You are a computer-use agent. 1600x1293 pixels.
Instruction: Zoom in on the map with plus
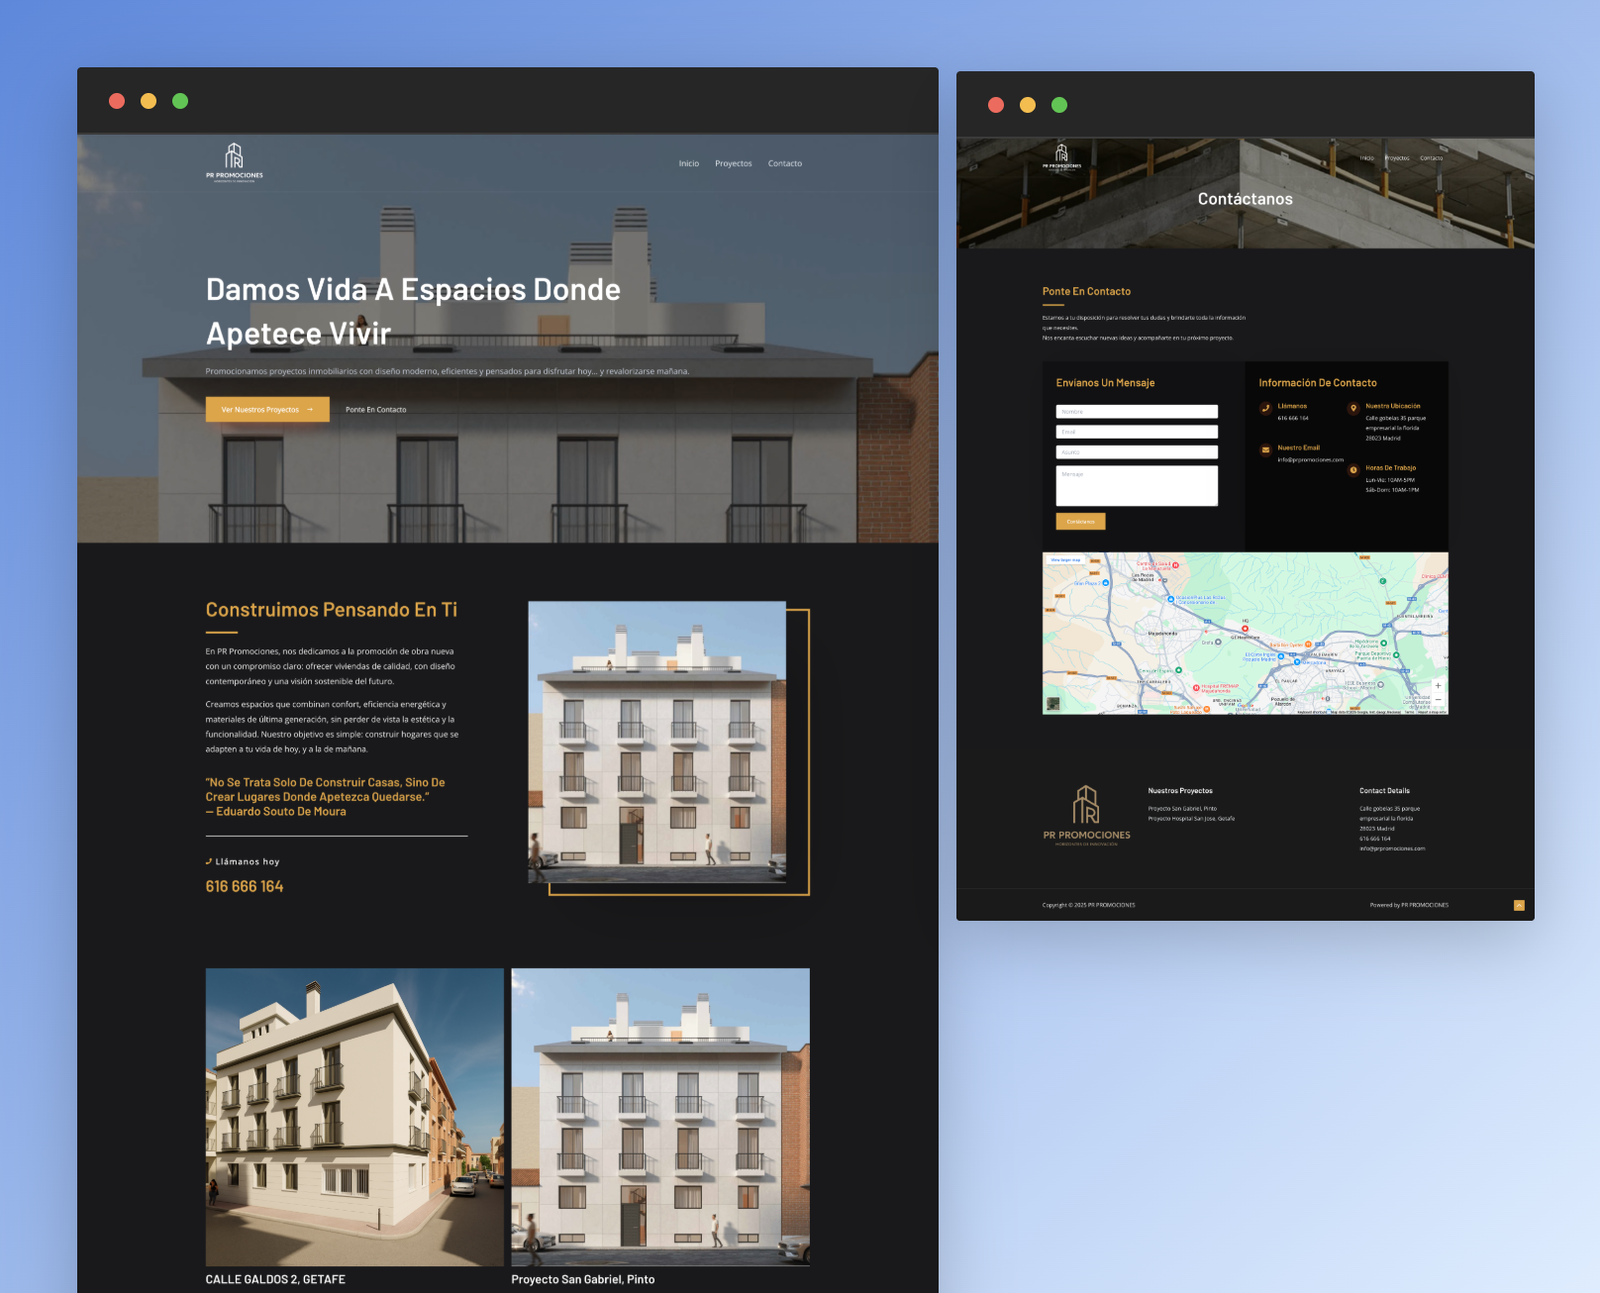click(1438, 686)
